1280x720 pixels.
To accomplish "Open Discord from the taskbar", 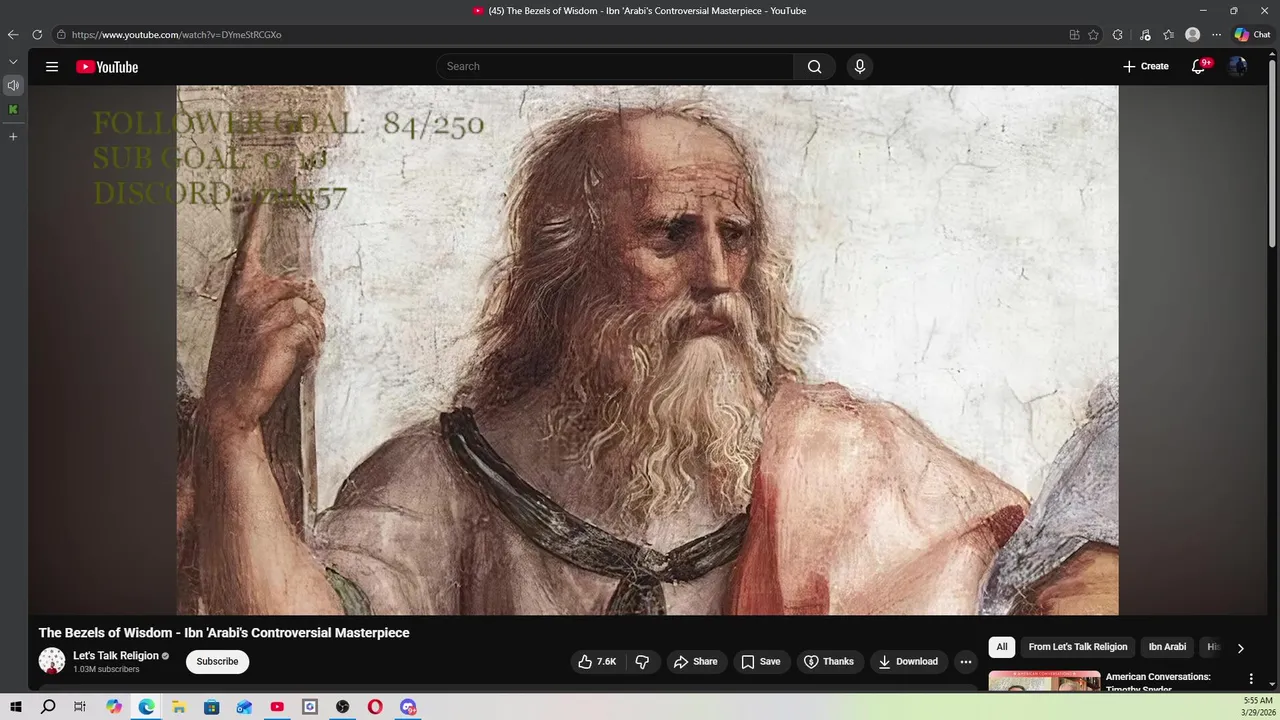I will tap(408, 707).
